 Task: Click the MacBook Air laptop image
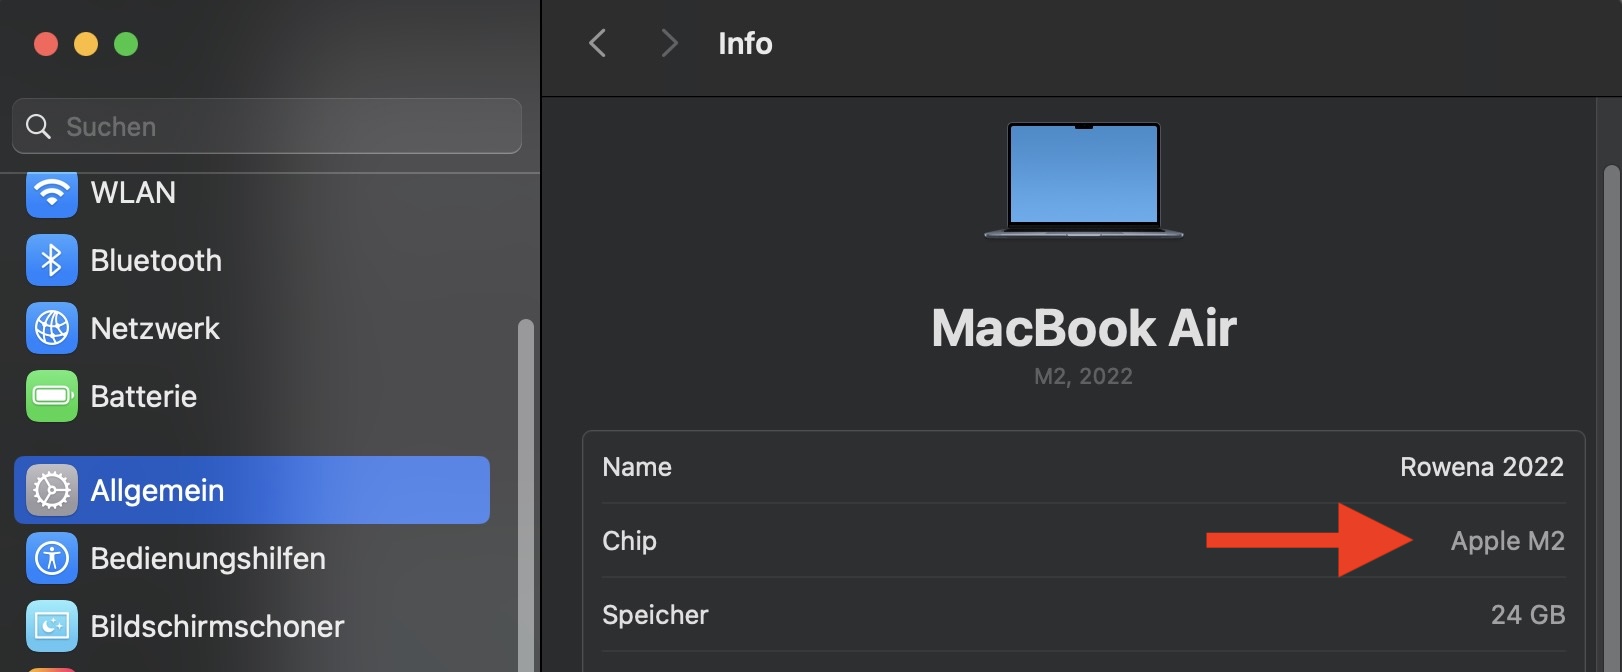(1084, 180)
